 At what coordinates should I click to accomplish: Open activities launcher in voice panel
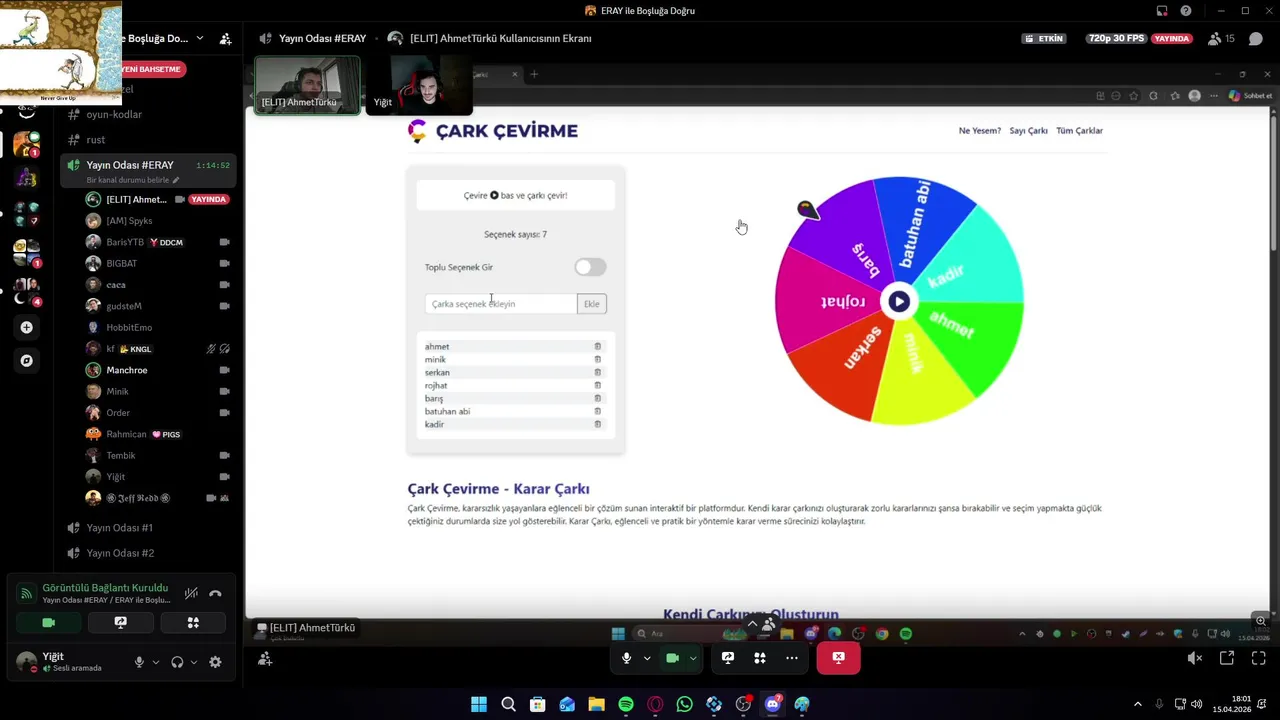click(x=193, y=622)
